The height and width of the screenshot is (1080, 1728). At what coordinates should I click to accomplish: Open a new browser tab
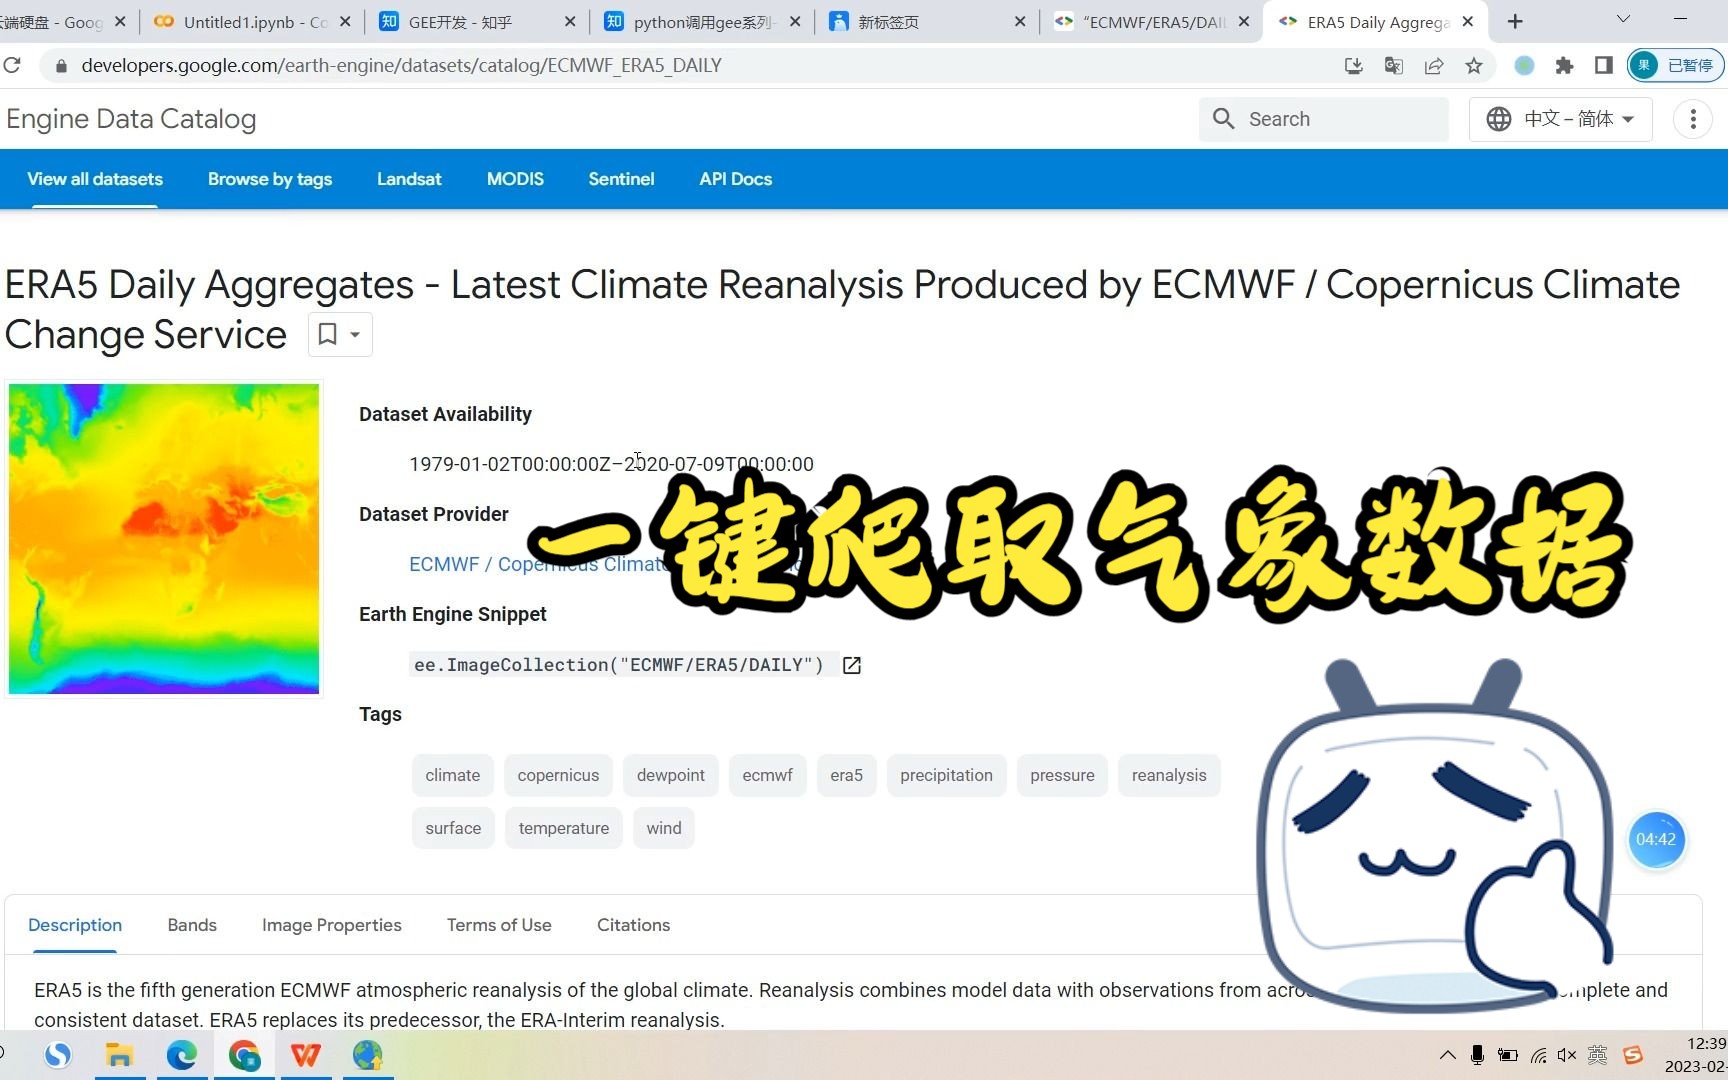tap(1516, 21)
